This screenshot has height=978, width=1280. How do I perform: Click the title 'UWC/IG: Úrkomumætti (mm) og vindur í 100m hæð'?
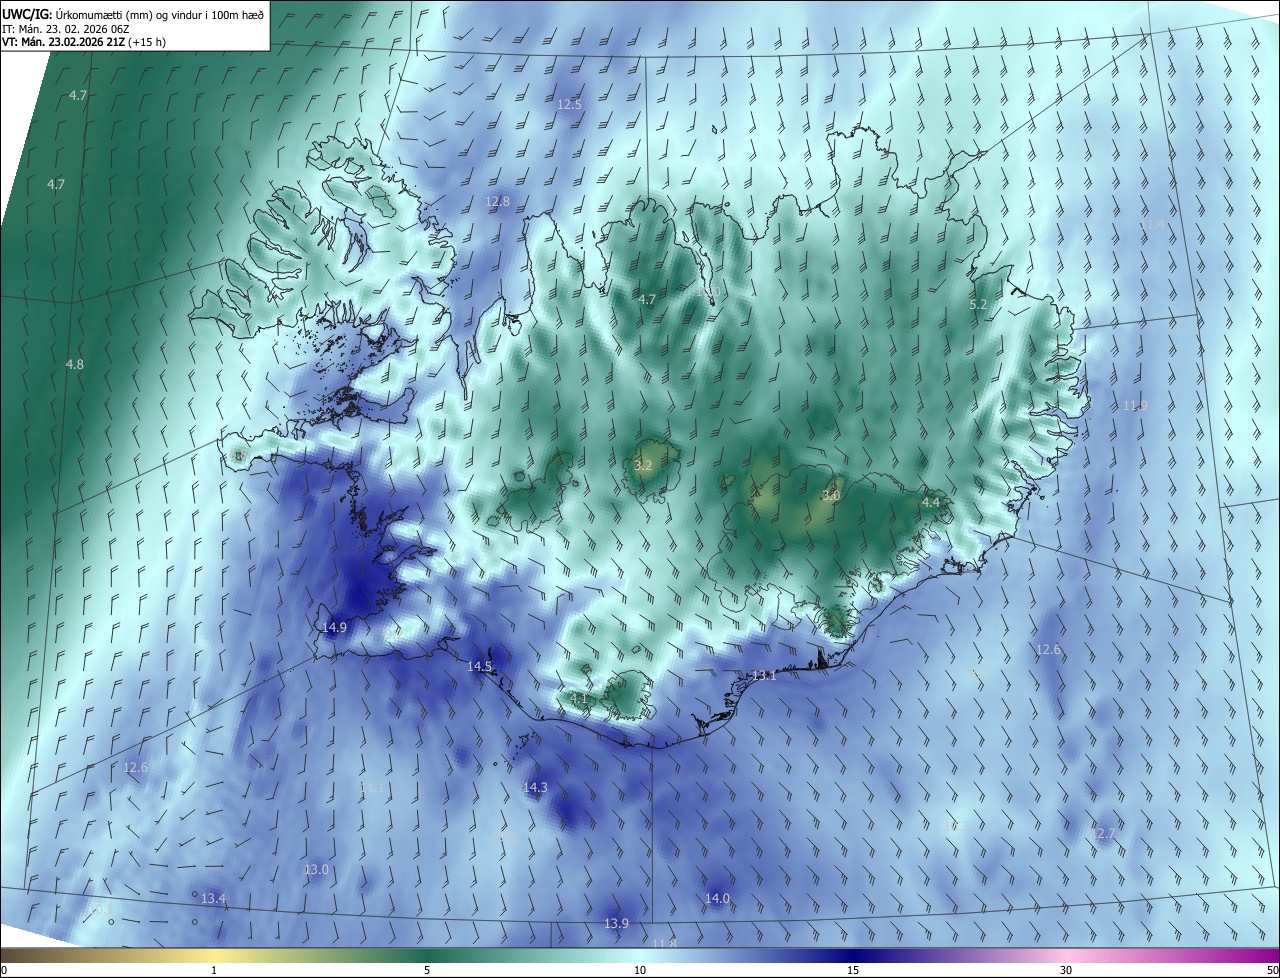coord(133,14)
